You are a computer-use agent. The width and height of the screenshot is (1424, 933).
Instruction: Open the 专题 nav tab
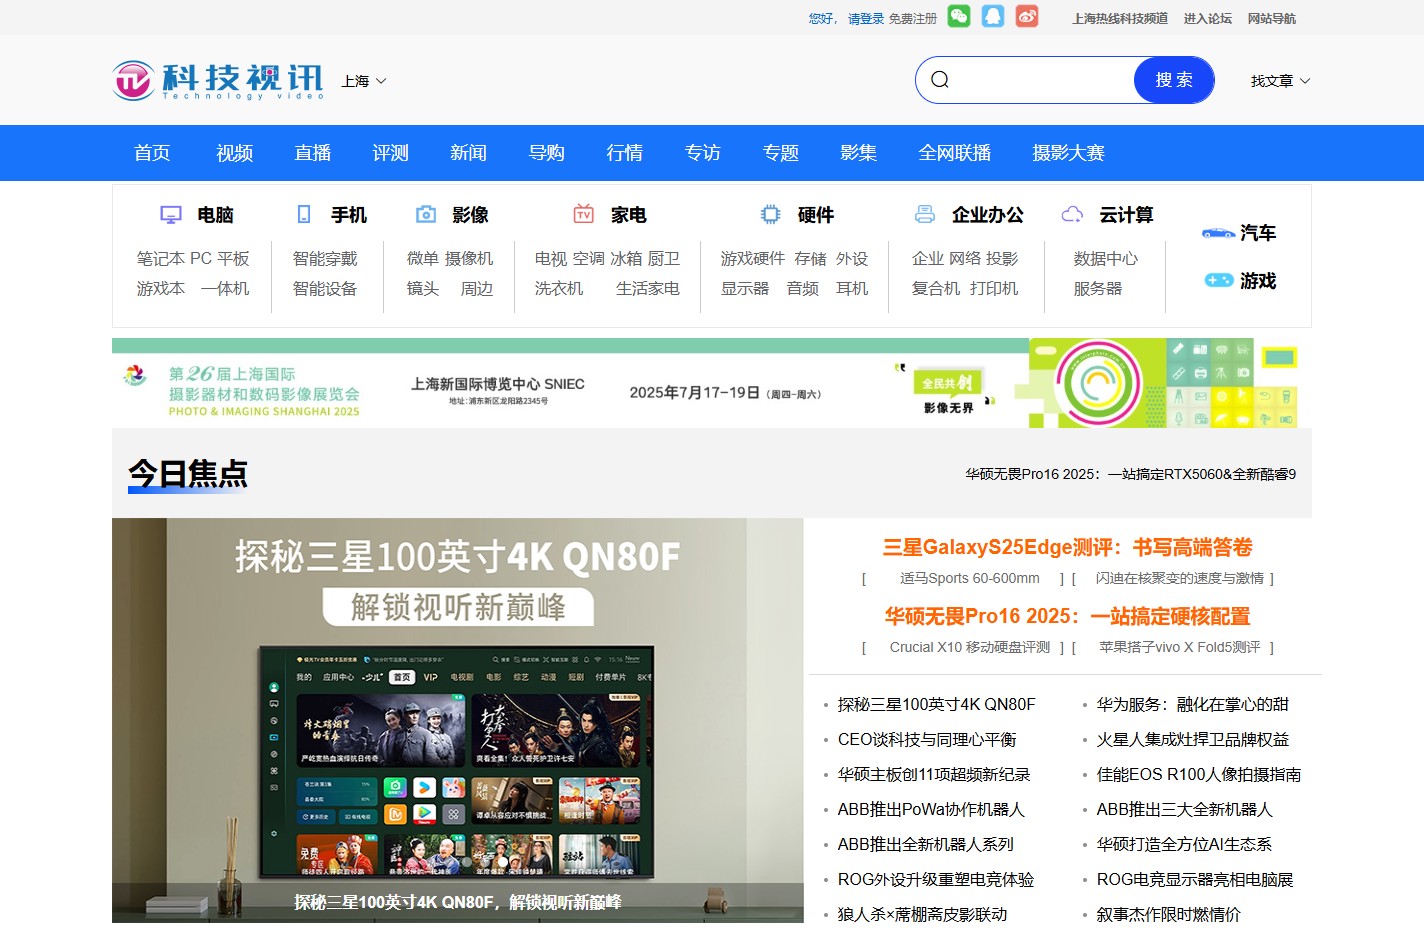coord(781,153)
